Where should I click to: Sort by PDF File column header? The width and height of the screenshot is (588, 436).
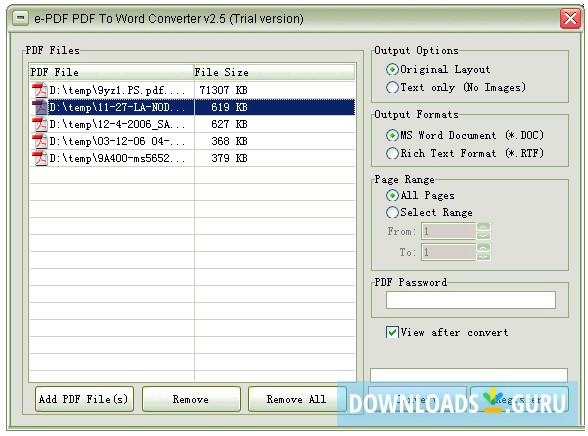pyautogui.click(x=111, y=72)
